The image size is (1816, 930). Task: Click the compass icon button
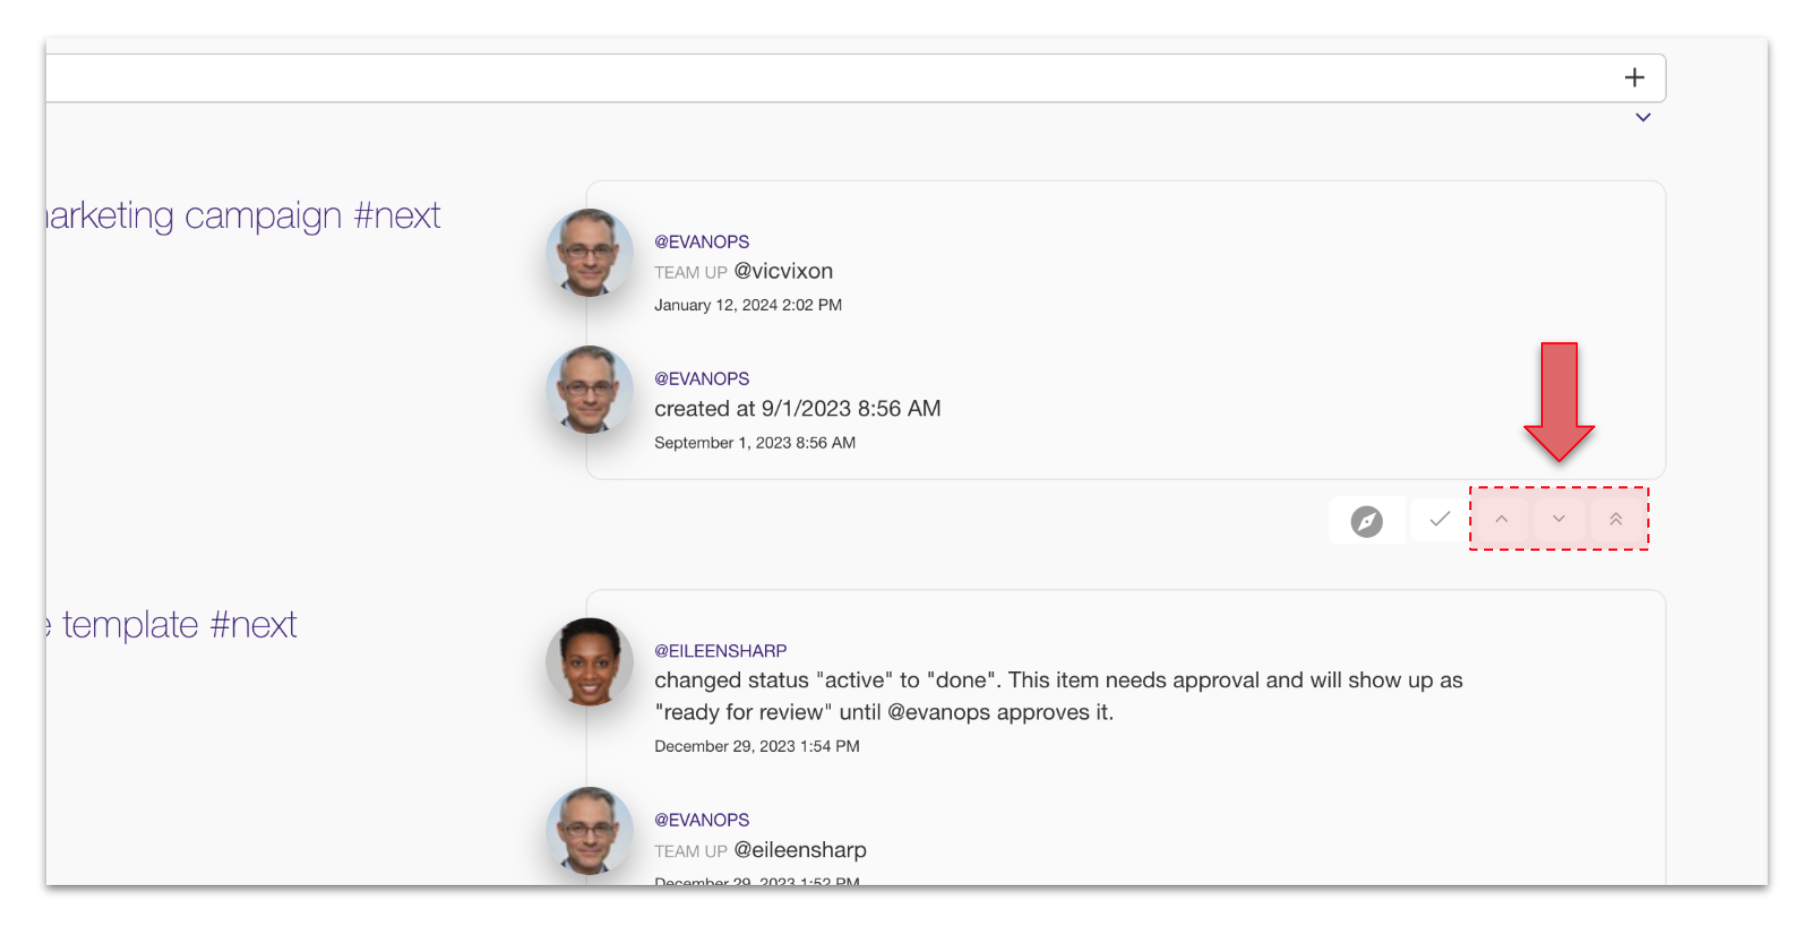click(1366, 521)
